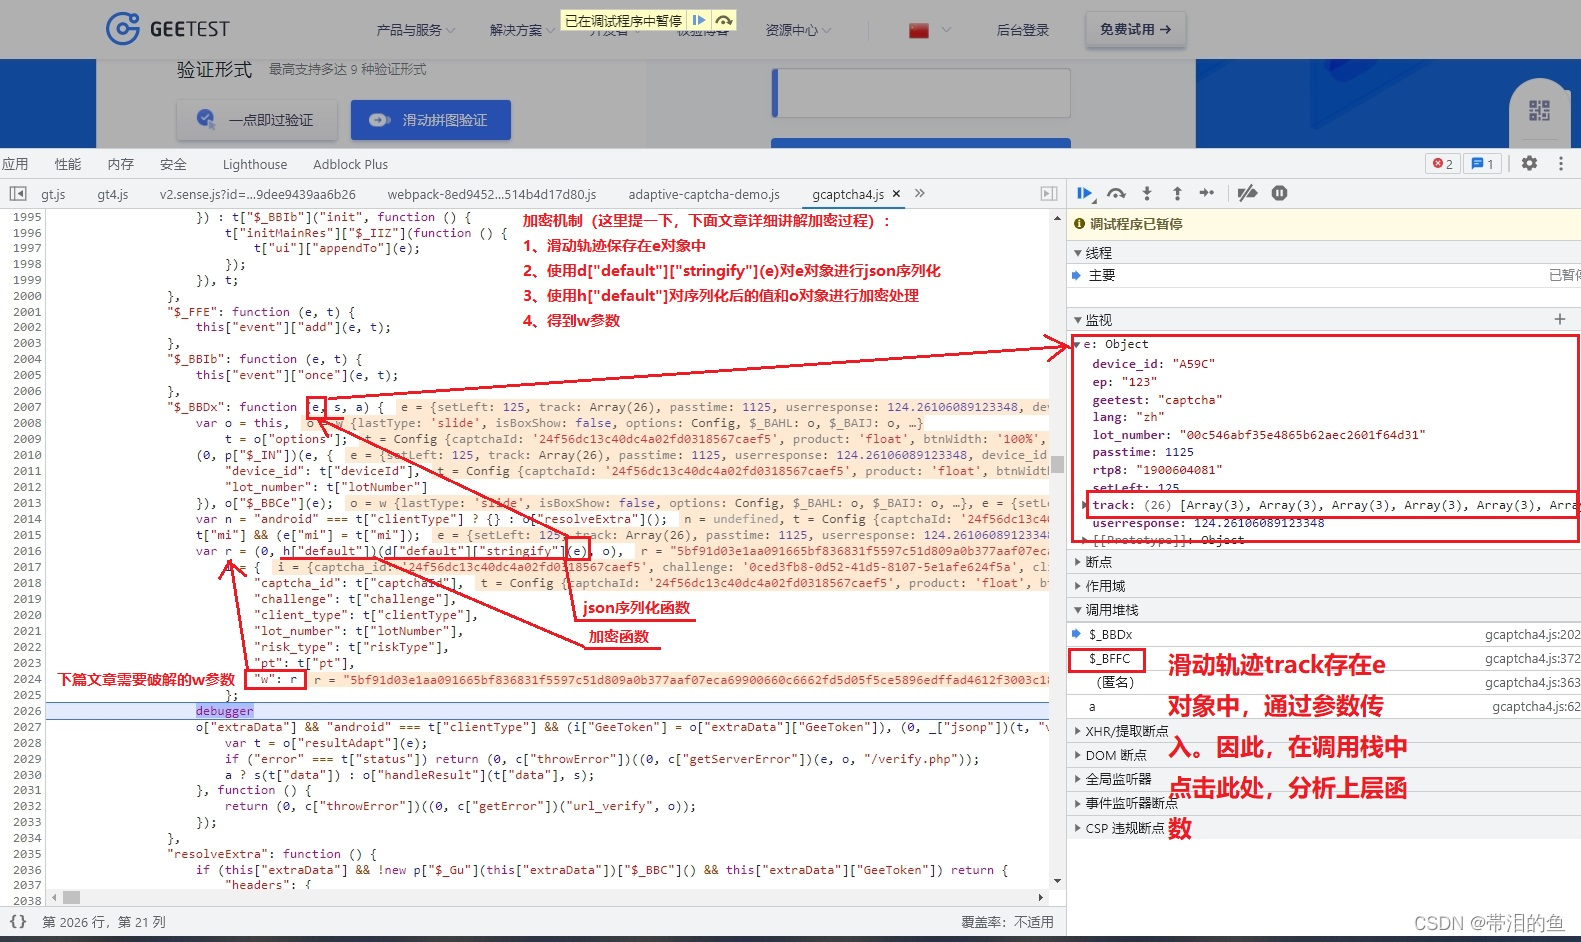Toggle the file navigator sidebar icon

click(x=18, y=194)
